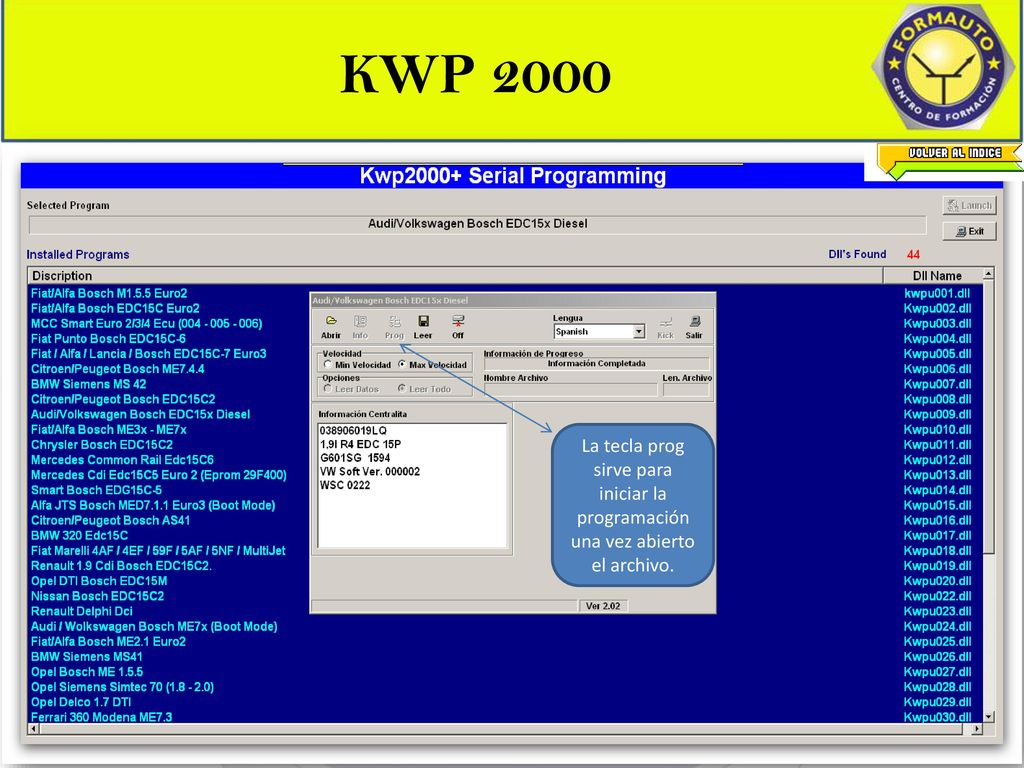This screenshot has width=1024, height=768.
Task: Read the ECU with the Leer icon
Action: pyautogui.click(x=423, y=327)
